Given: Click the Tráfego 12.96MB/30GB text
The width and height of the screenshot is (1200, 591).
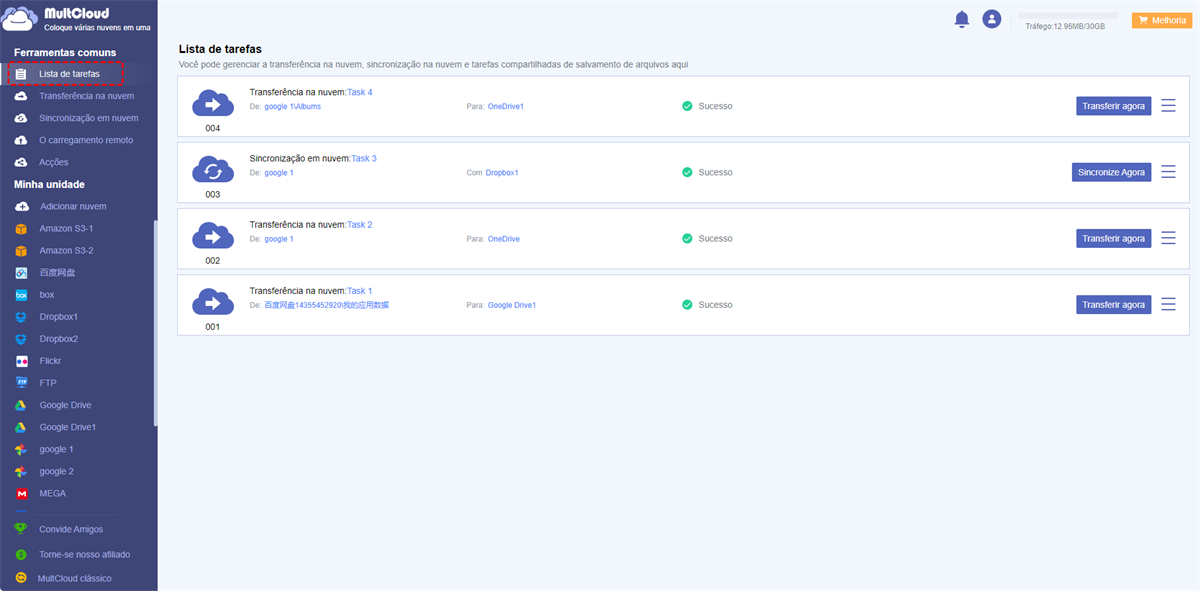Looking at the screenshot, I should [x=1065, y=26].
